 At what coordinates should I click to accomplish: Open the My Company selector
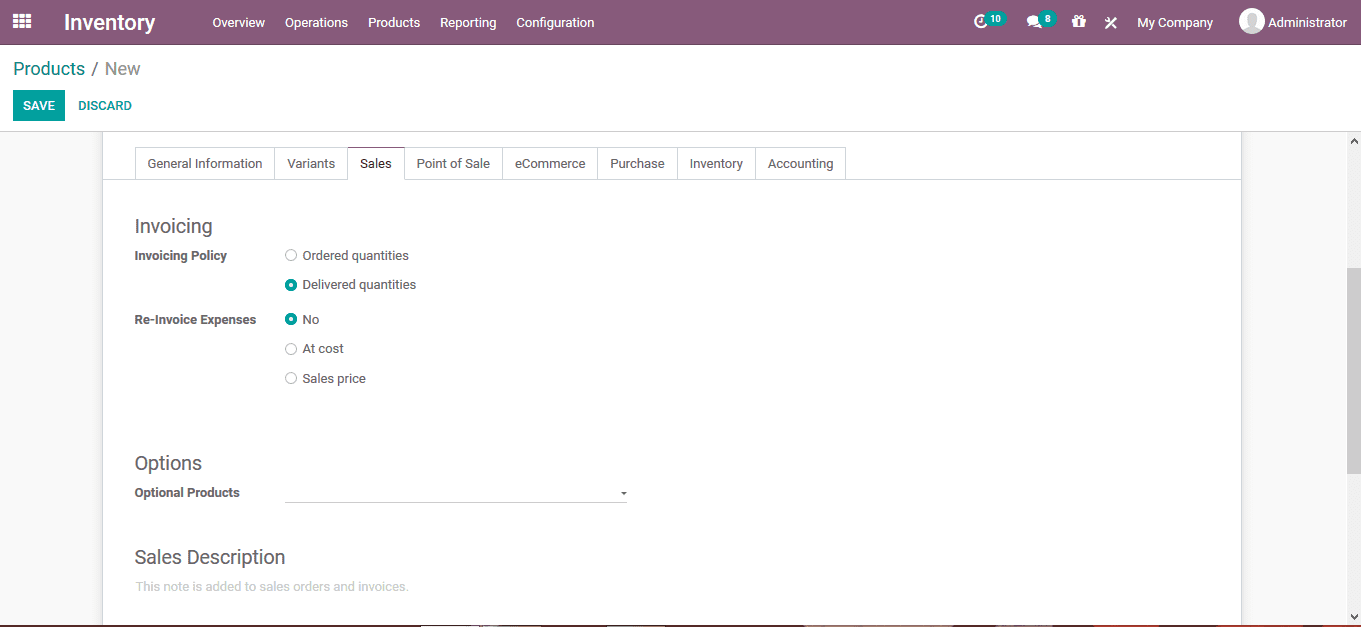pos(1175,22)
